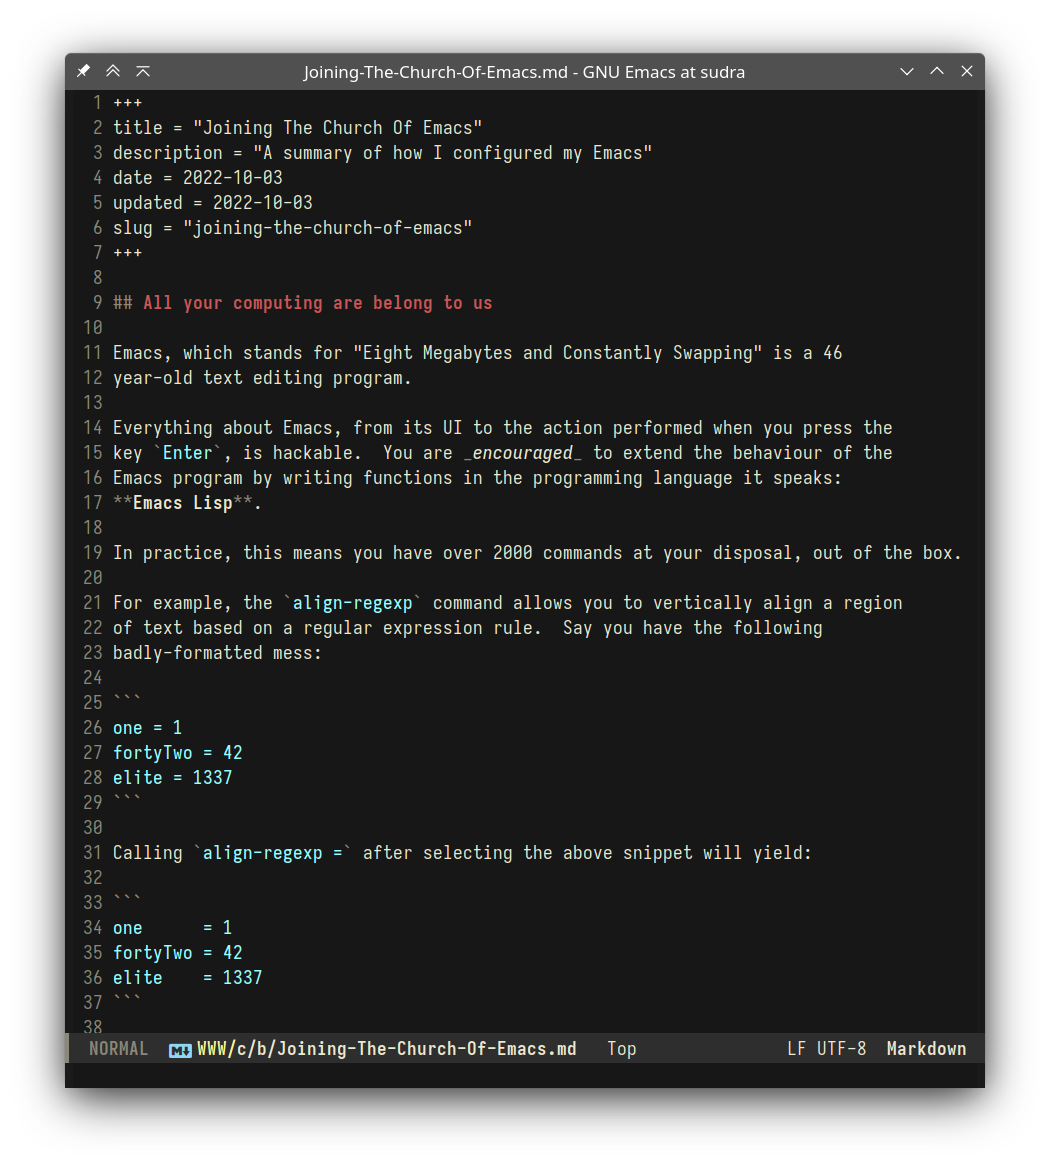Click the window title text
Screen dimensions: 1050x1165
click(524, 72)
